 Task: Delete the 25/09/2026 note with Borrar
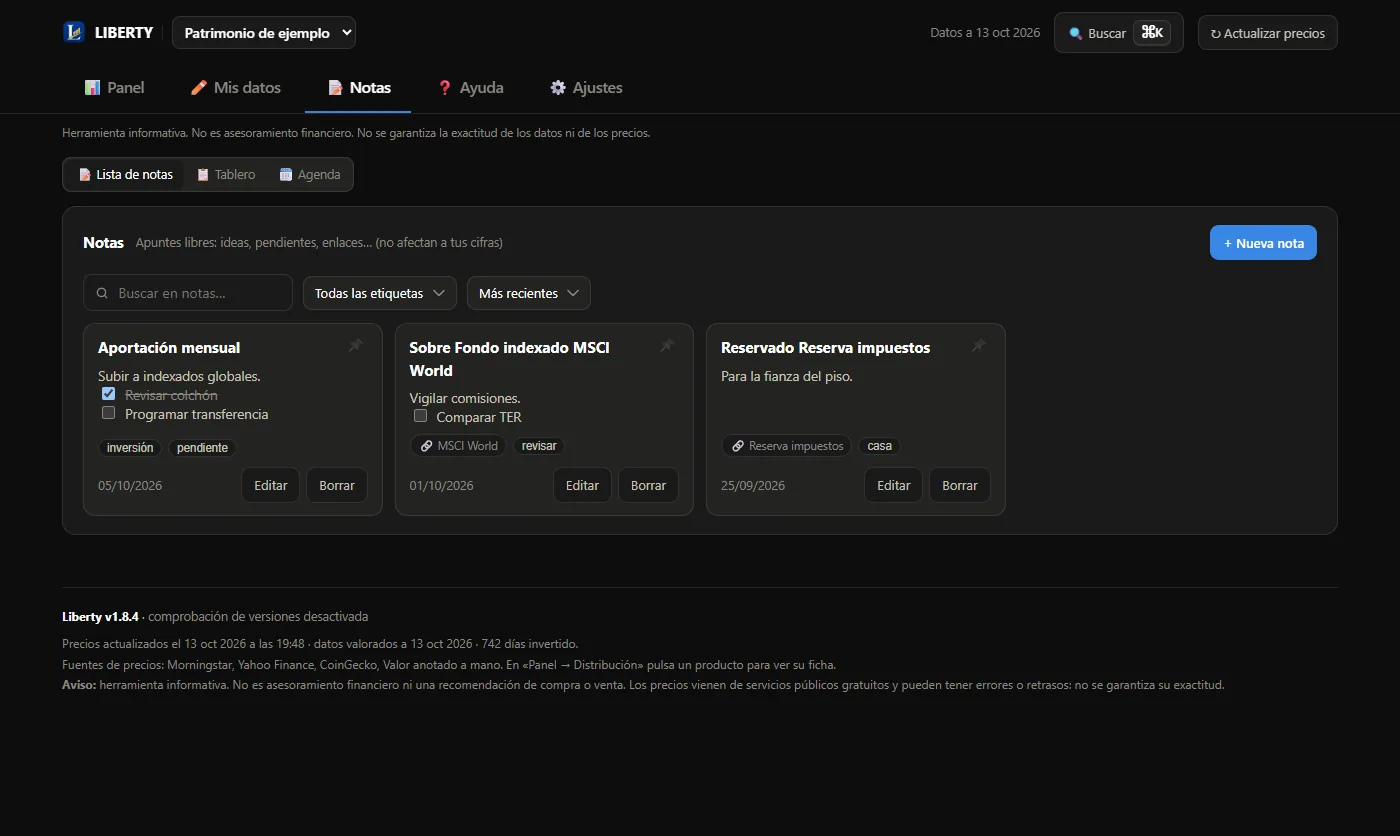pyautogui.click(x=960, y=485)
